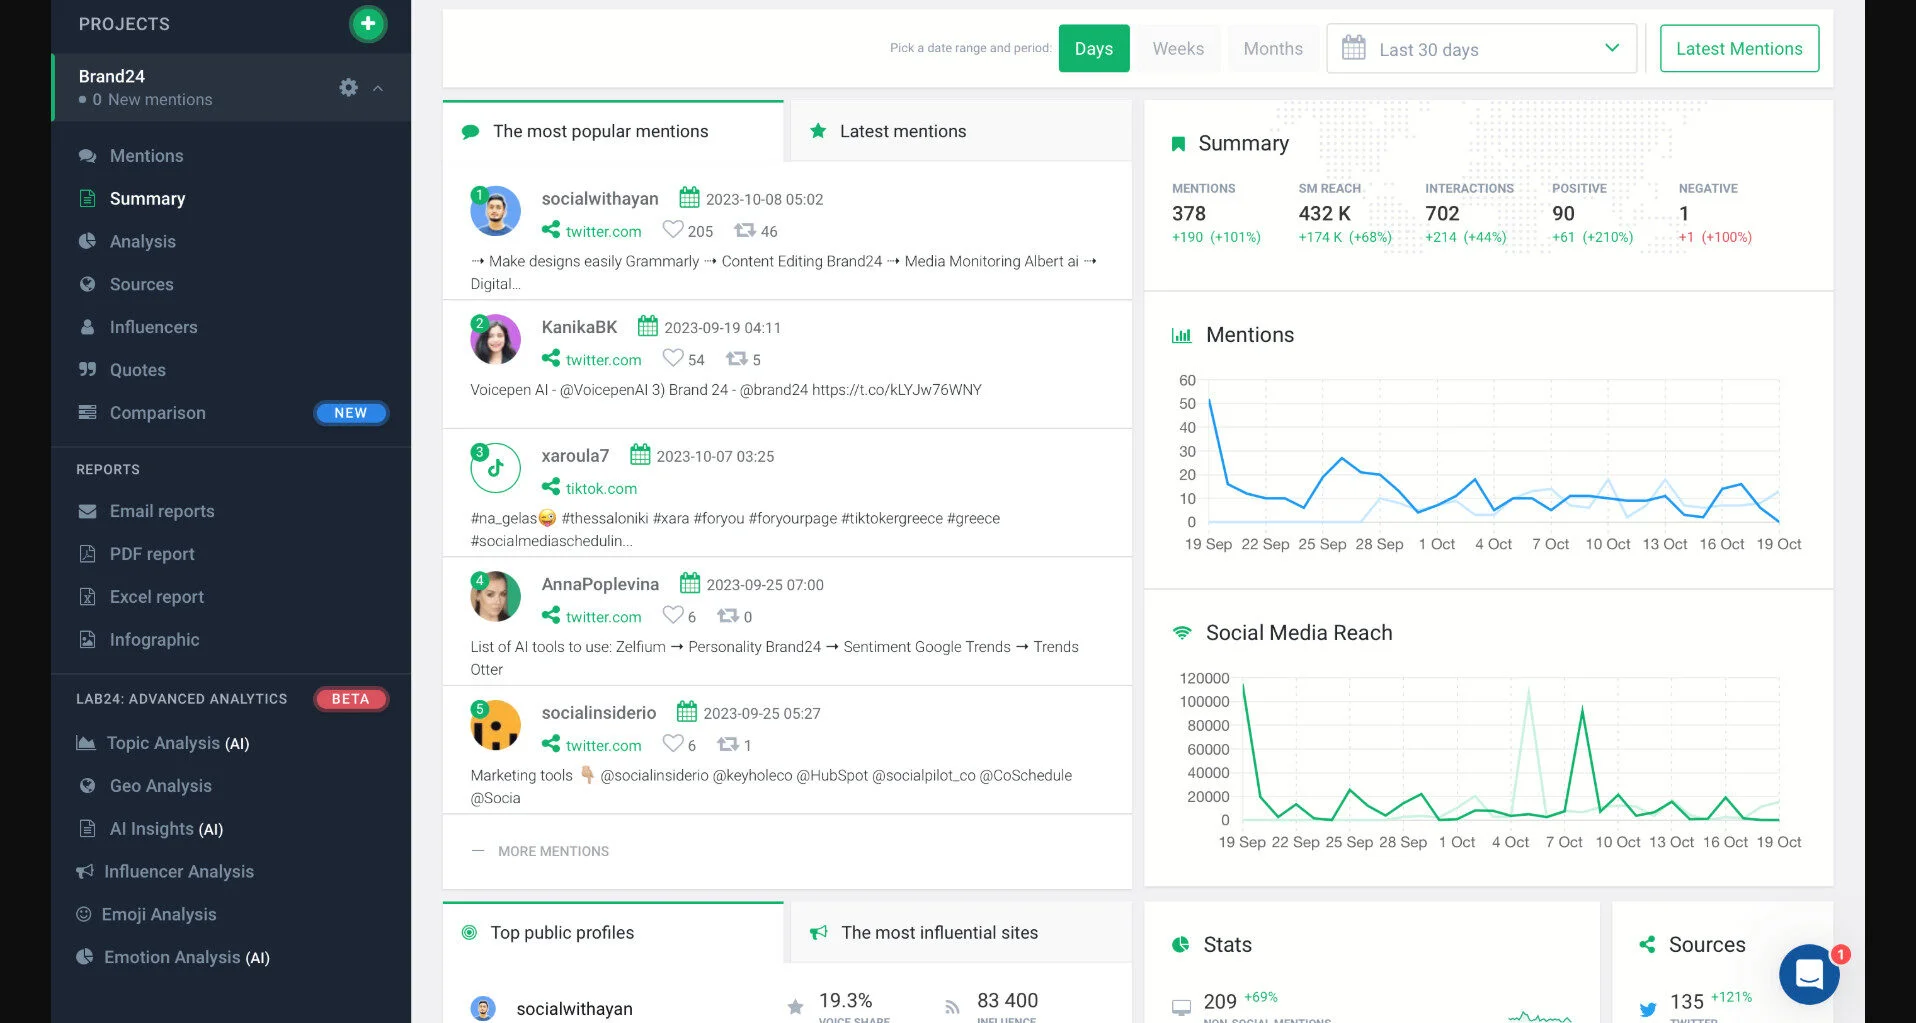
Task: Click Twitter bird icon in Sources
Action: pos(1647,1009)
